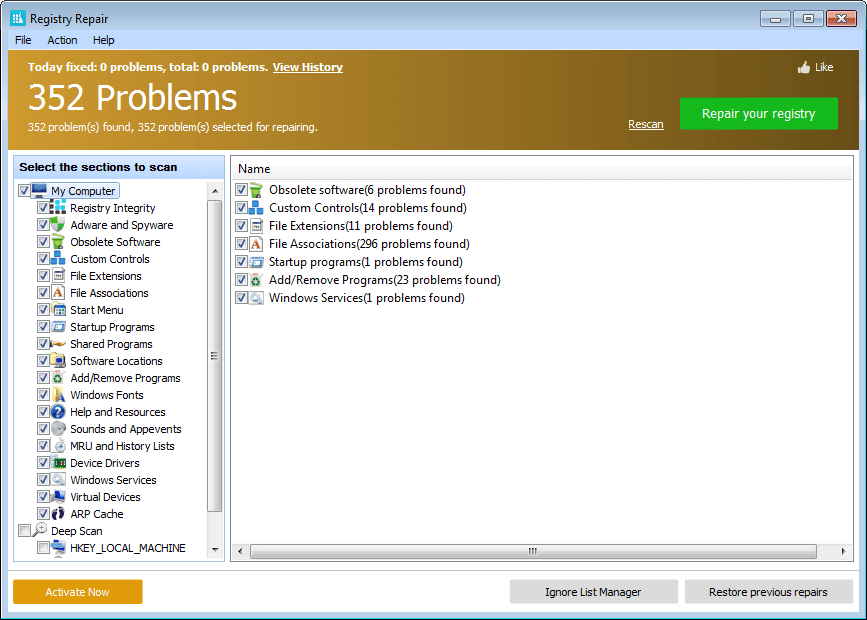Click the Shared Programs handshake icon
This screenshot has height=620, width=867.
[x=58, y=343]
